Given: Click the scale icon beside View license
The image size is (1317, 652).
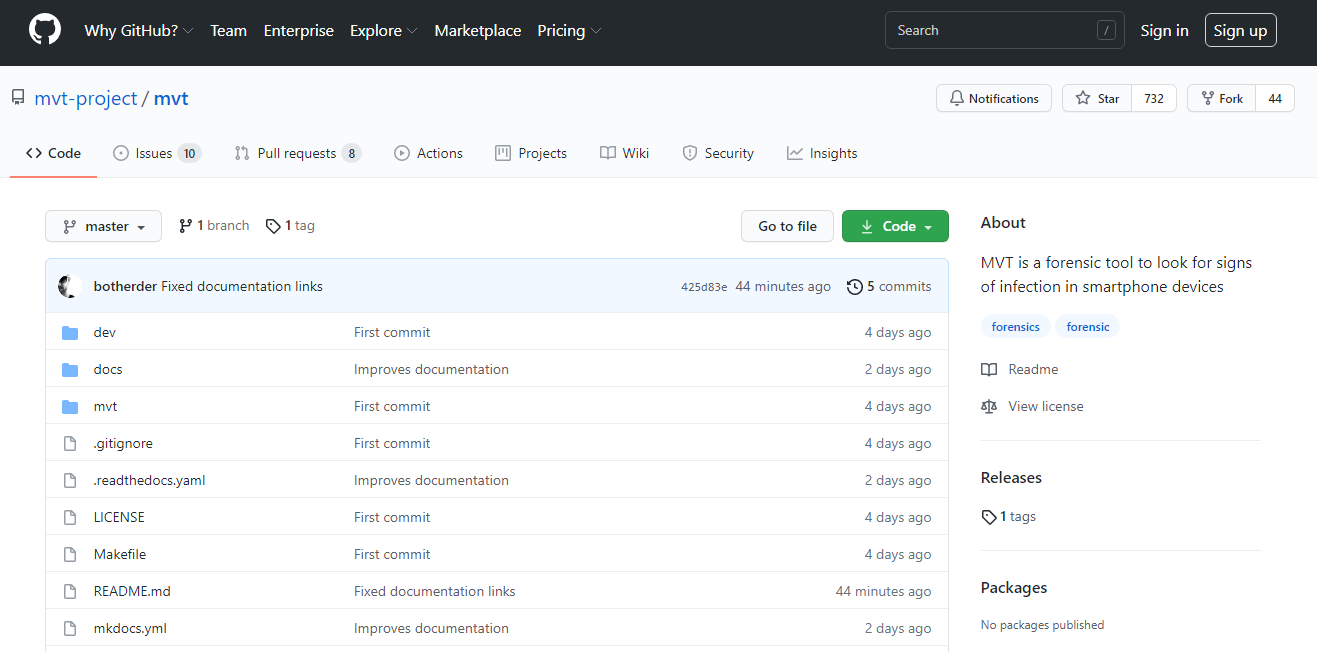Looking at the screenshot, I should tap(989, 406).
